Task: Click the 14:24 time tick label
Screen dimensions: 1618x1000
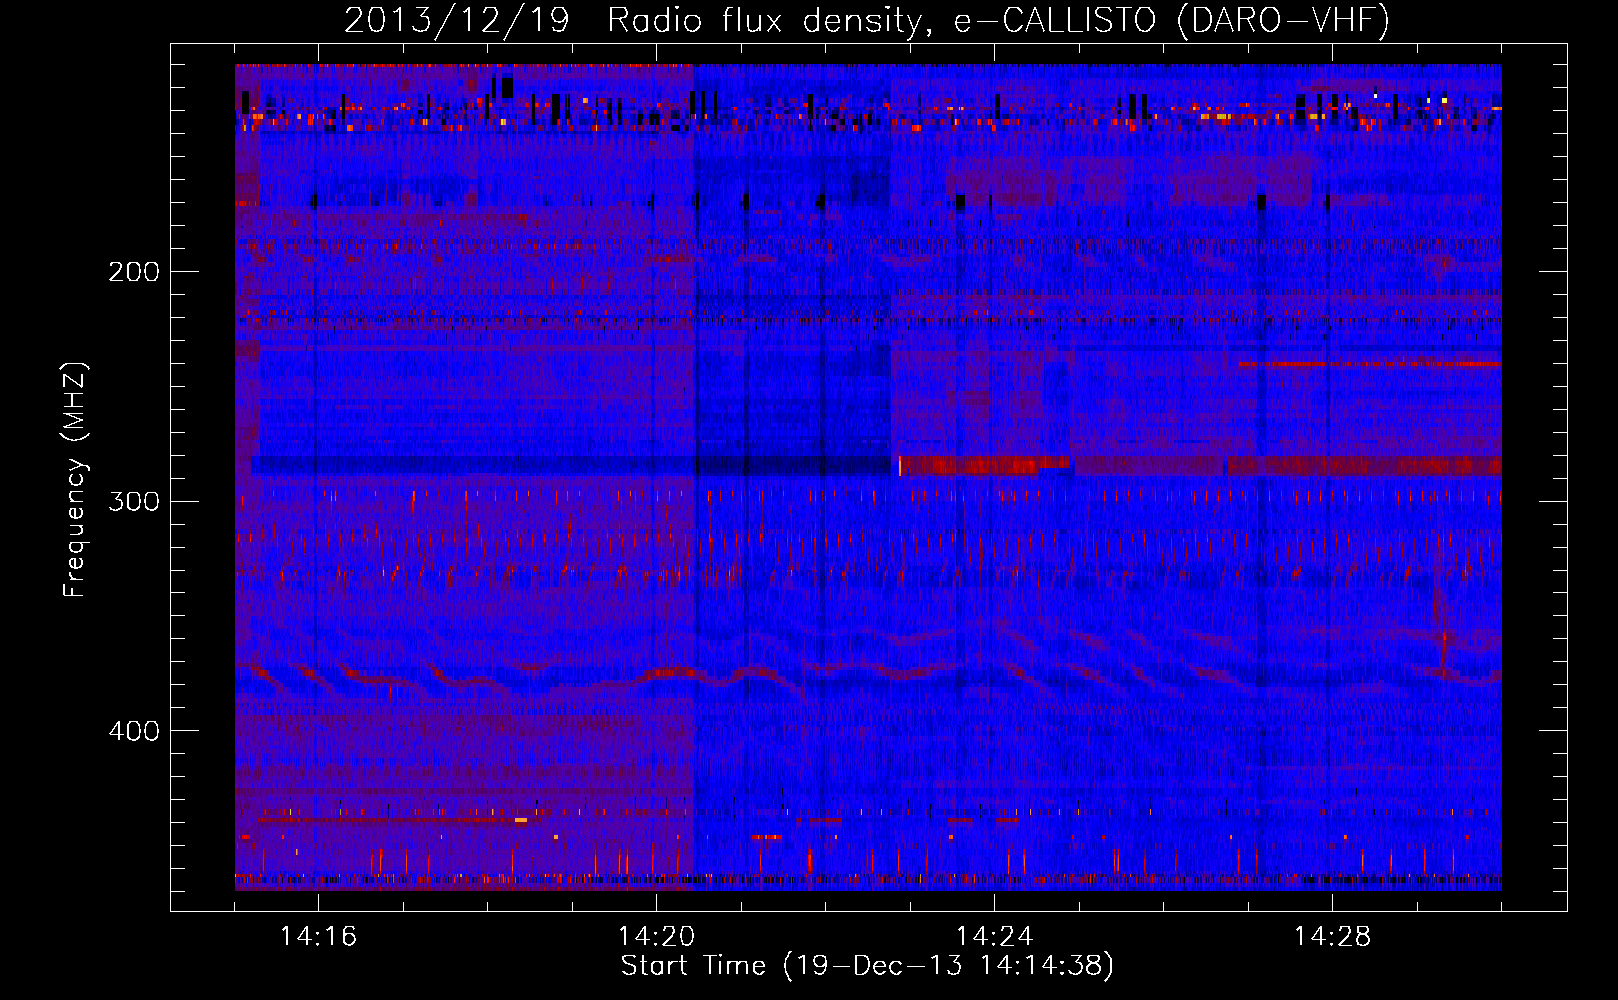Action: click(x=994, y=937)
